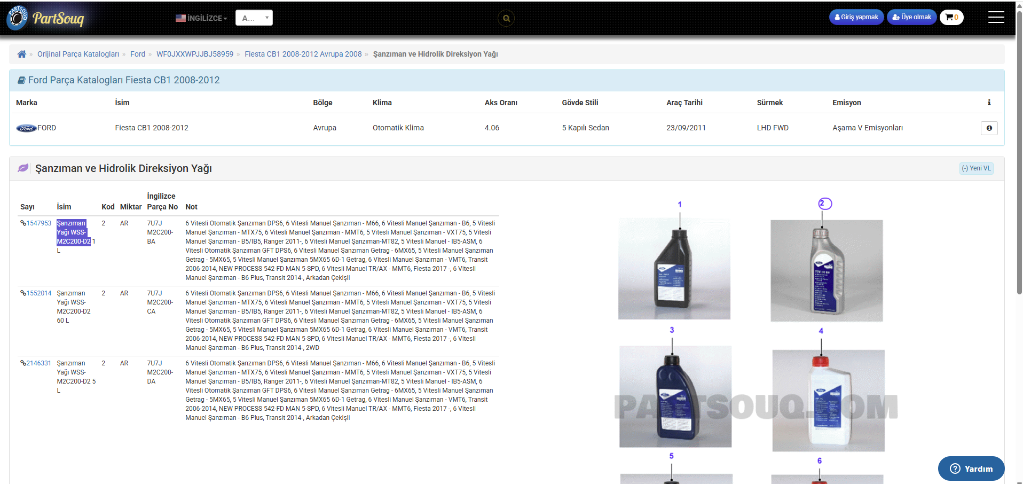Click the vehicle info icon button
1023x484 pixels.
(x=989, y=128)
